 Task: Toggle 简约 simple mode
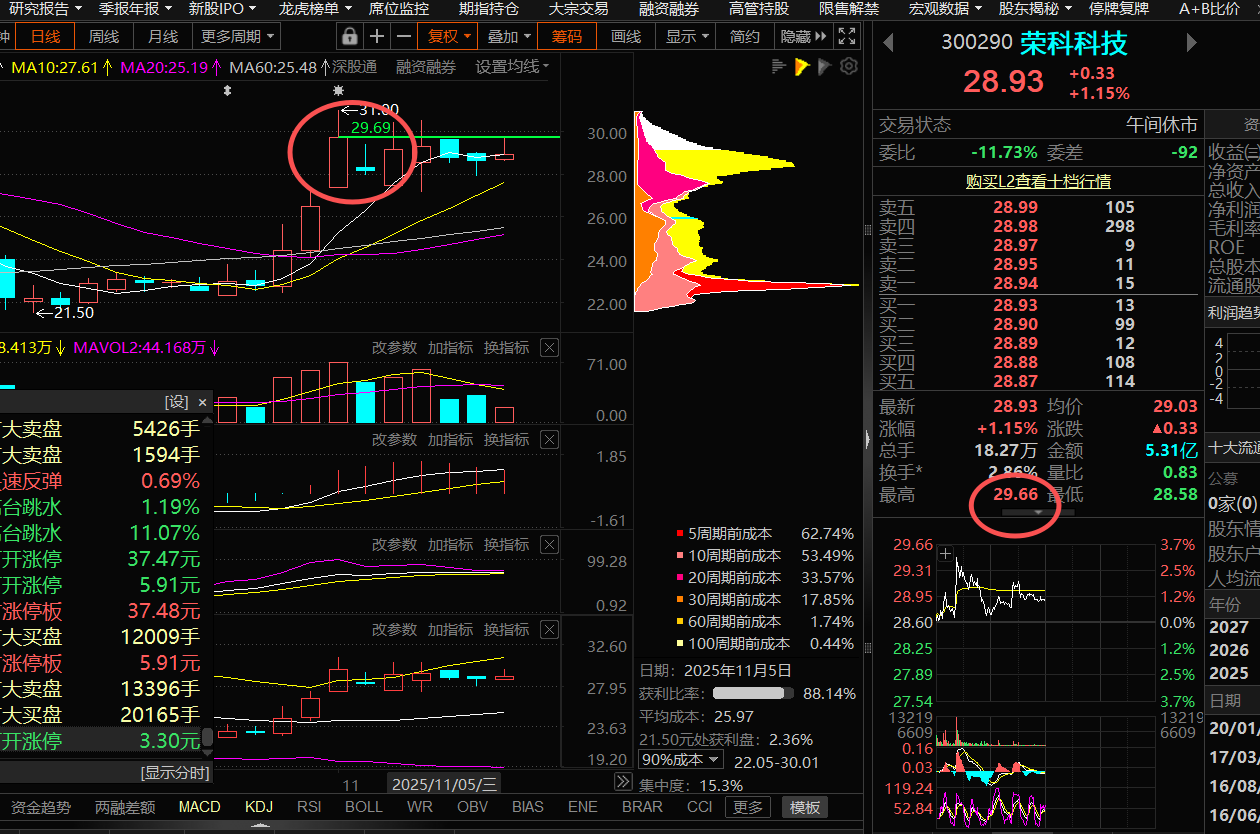pyautogui.click(x=745, y=36)
